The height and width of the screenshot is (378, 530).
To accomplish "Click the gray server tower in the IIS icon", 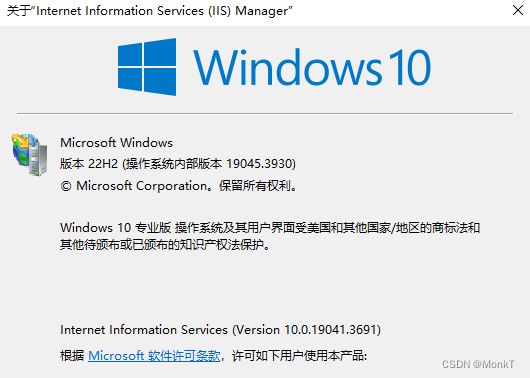I will tap(38, 158).
